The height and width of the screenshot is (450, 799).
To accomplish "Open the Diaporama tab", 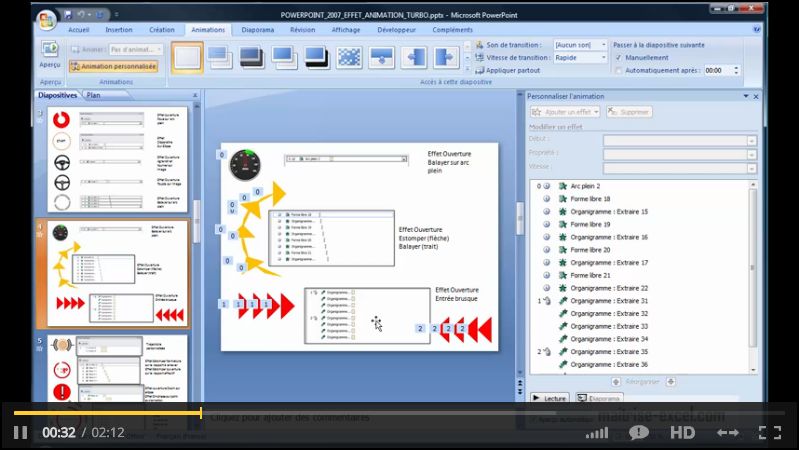I will tap(257, 30).
